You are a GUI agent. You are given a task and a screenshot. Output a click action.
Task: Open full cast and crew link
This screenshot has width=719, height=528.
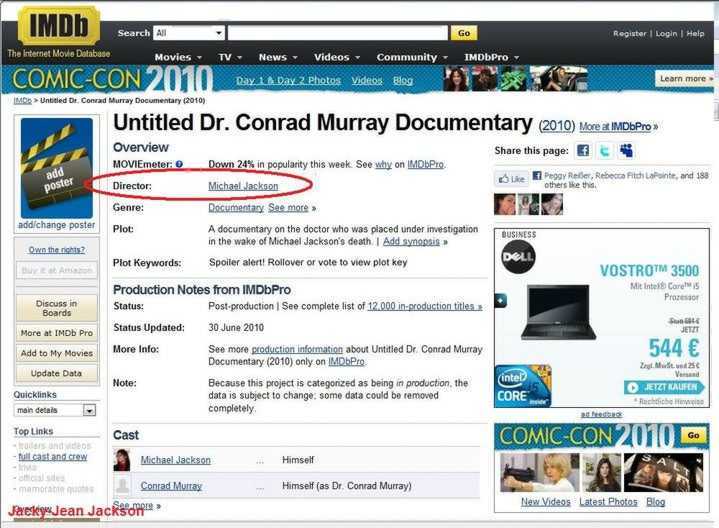[52, 456]
